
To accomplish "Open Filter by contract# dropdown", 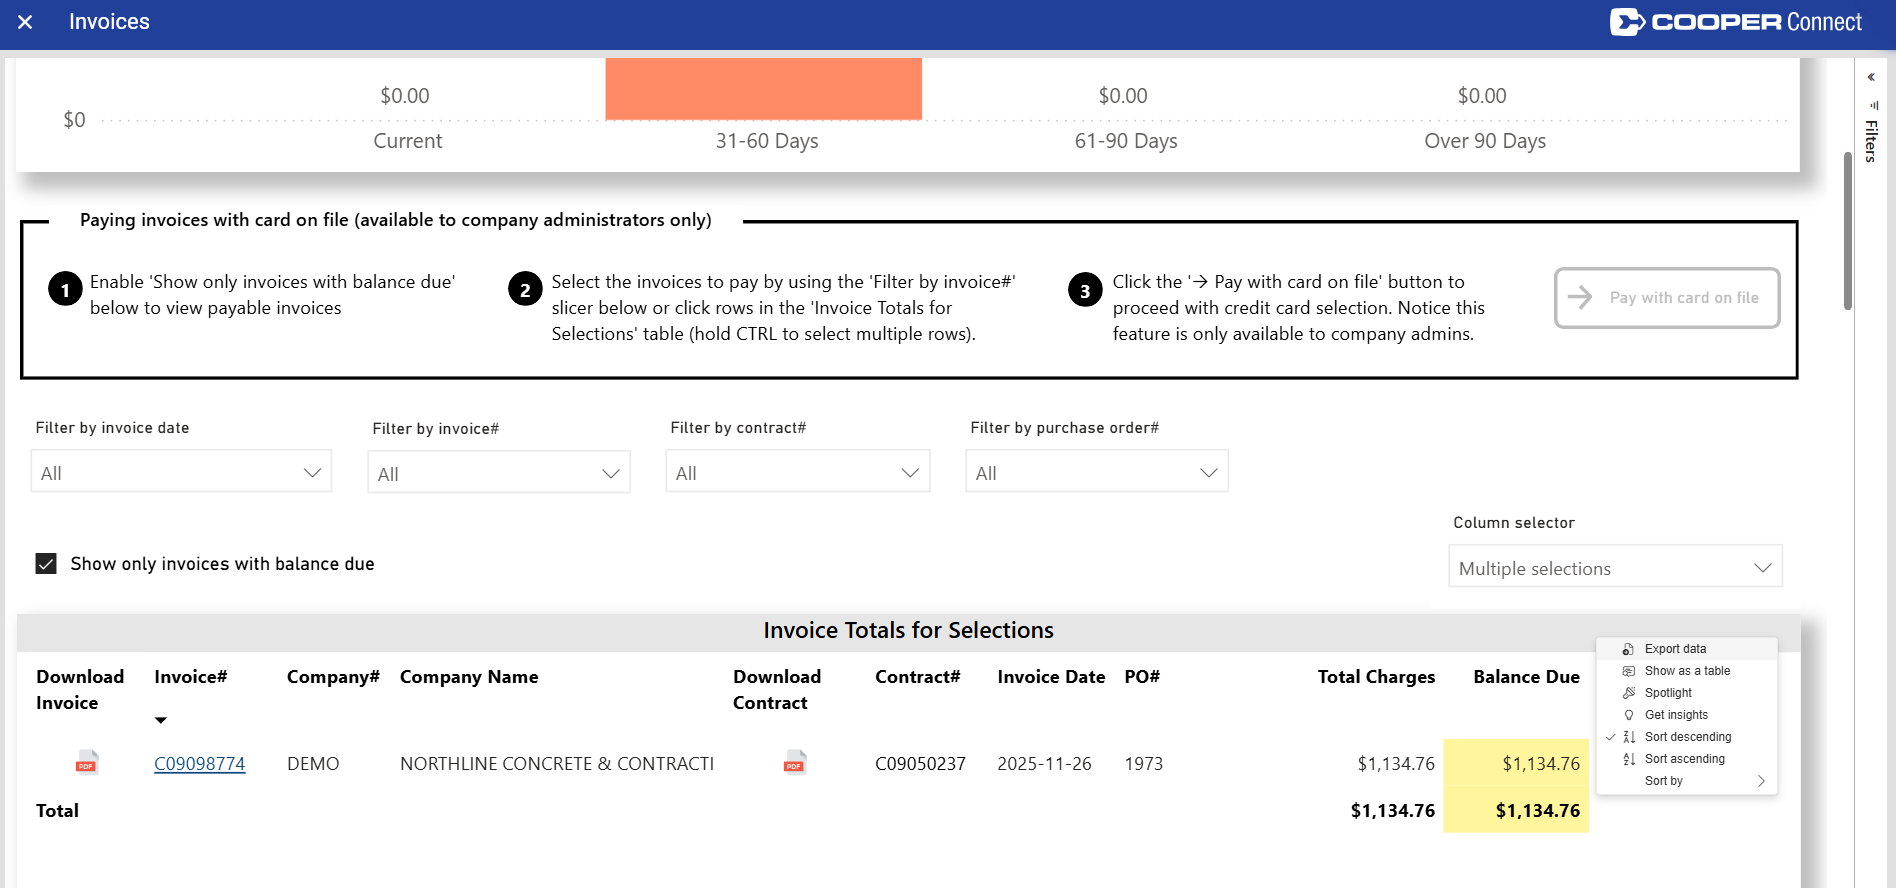I will coord(798,472).
